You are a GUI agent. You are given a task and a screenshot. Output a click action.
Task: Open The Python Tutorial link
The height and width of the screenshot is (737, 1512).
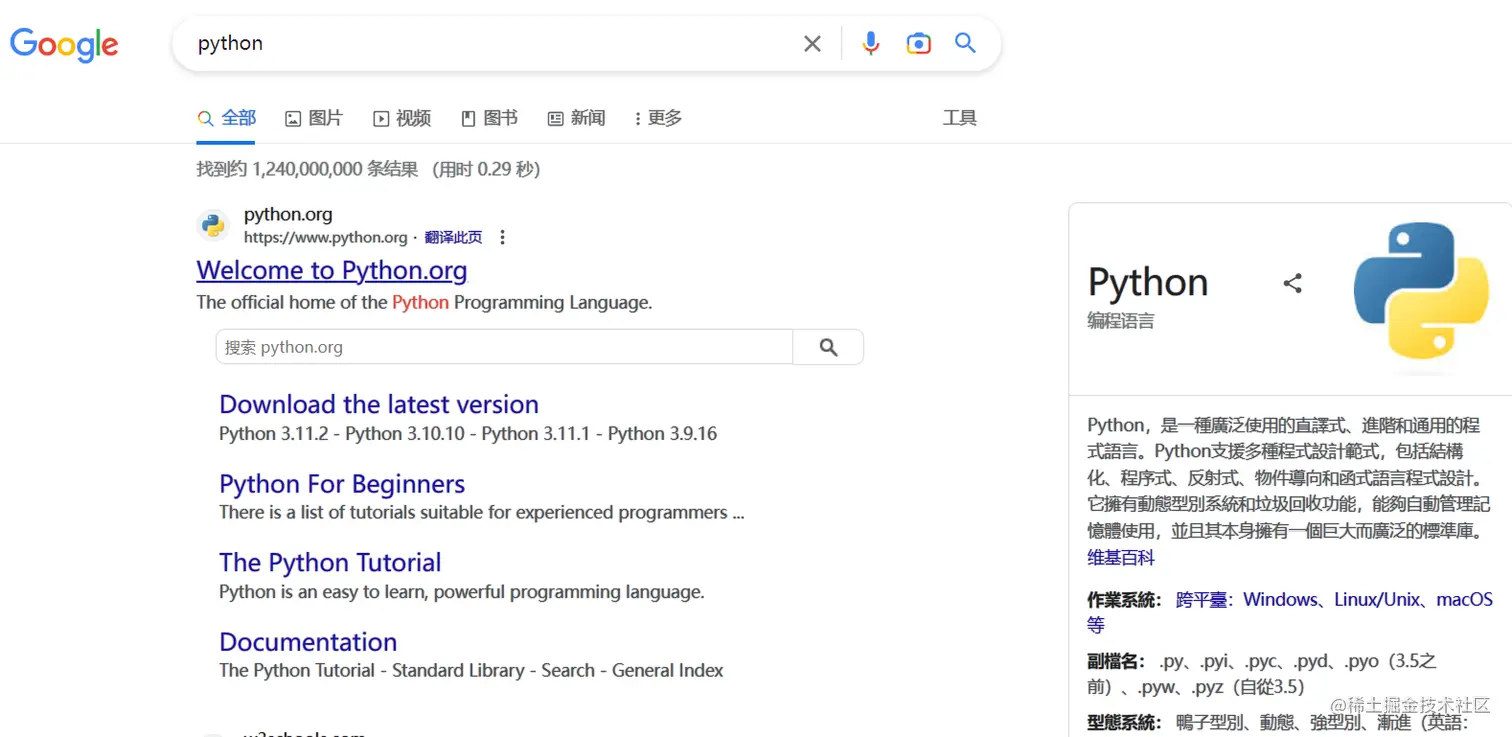(x=330, y=562)
